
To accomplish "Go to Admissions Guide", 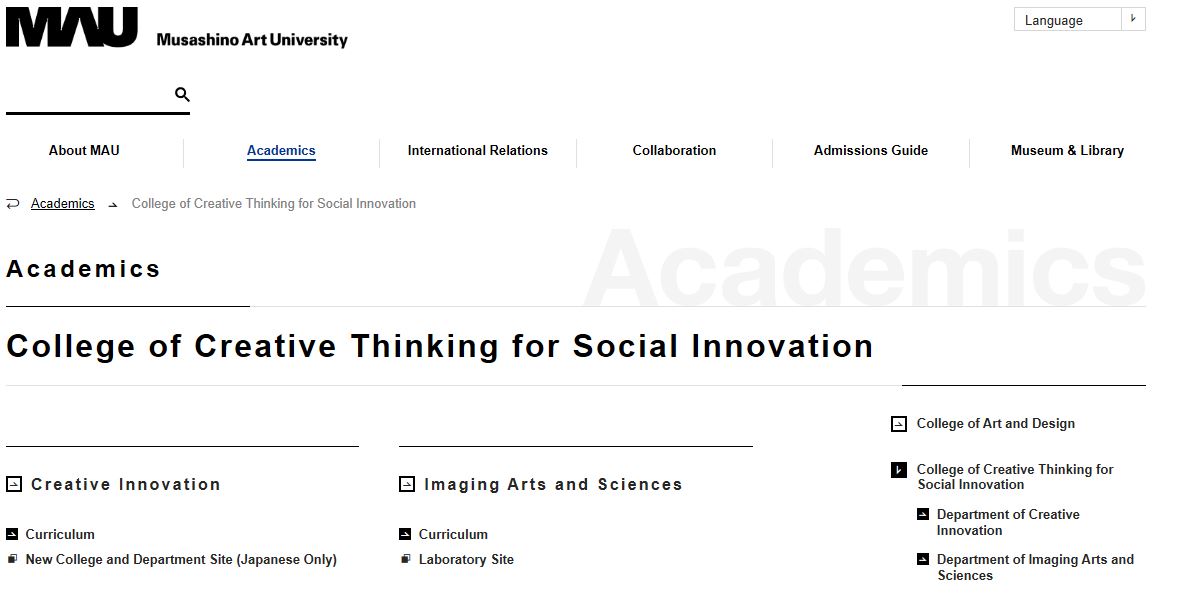I will click(871, 150).
